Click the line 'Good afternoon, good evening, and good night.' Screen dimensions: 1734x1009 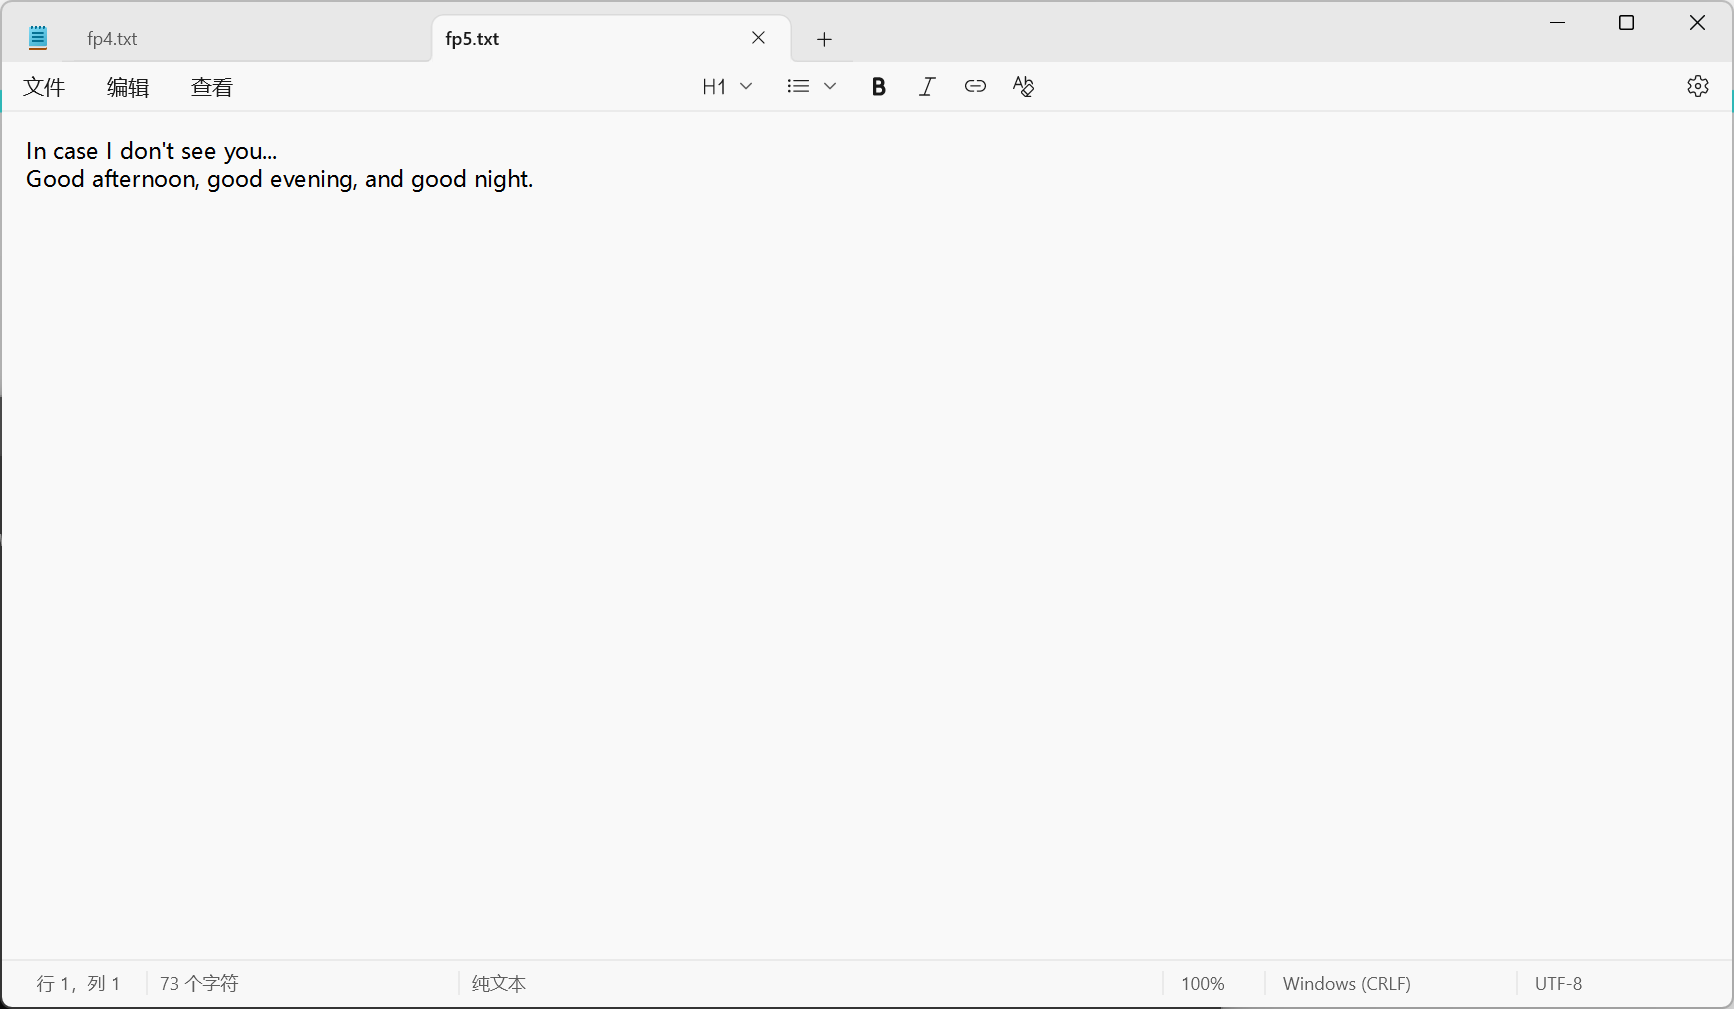[x=280, y=179]
